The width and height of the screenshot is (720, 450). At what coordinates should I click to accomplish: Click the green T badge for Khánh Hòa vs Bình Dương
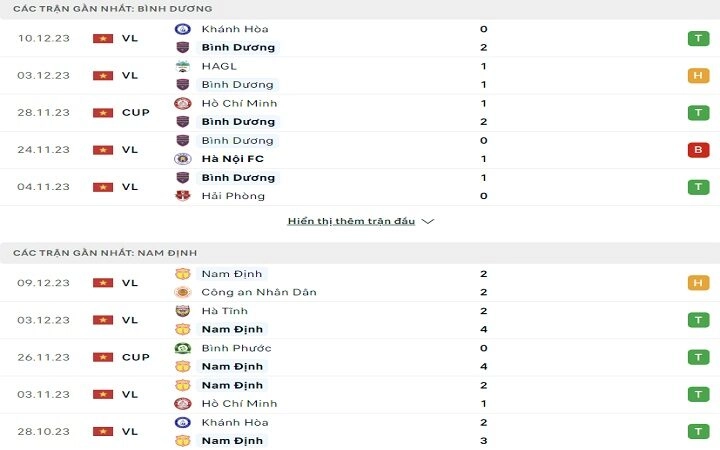698,38
